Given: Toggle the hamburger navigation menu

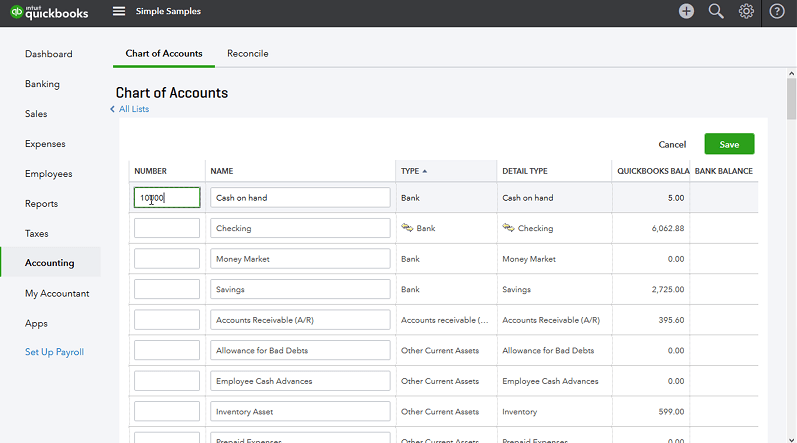Looking at the screenshot, I should [x=119, y=11].
